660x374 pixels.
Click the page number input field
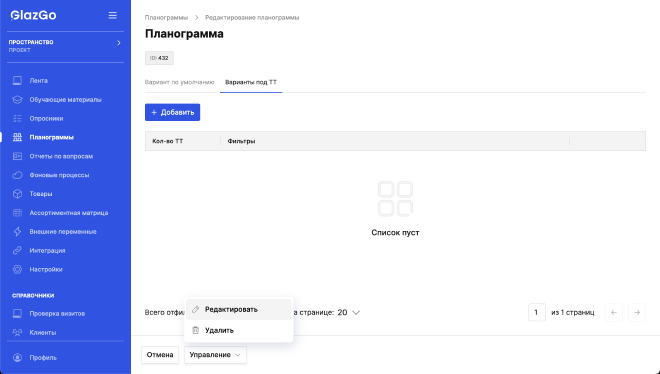537,313
